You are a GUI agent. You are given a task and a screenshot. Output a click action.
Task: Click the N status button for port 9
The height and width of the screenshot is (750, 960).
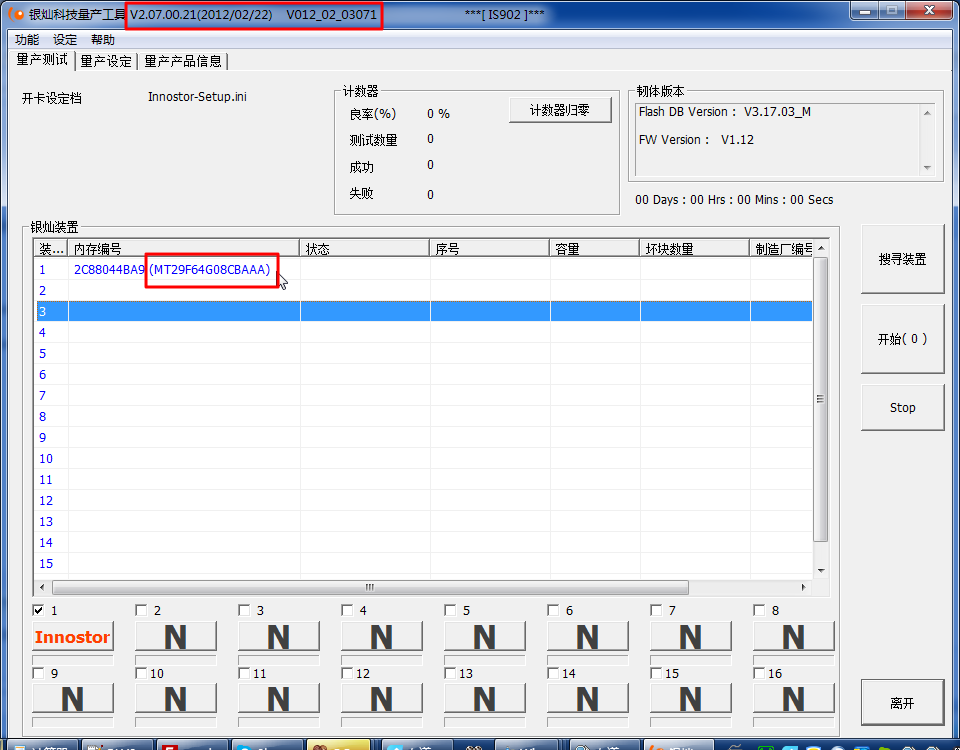pyautogui.click(x=73, y=699)
